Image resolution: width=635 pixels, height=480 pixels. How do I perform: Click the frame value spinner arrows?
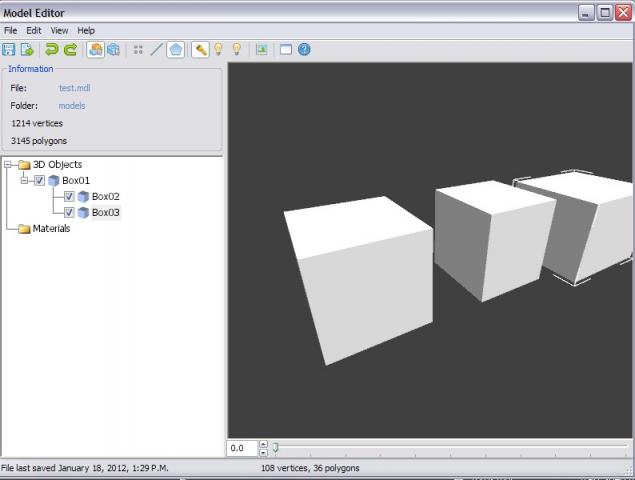coord(263,448)
